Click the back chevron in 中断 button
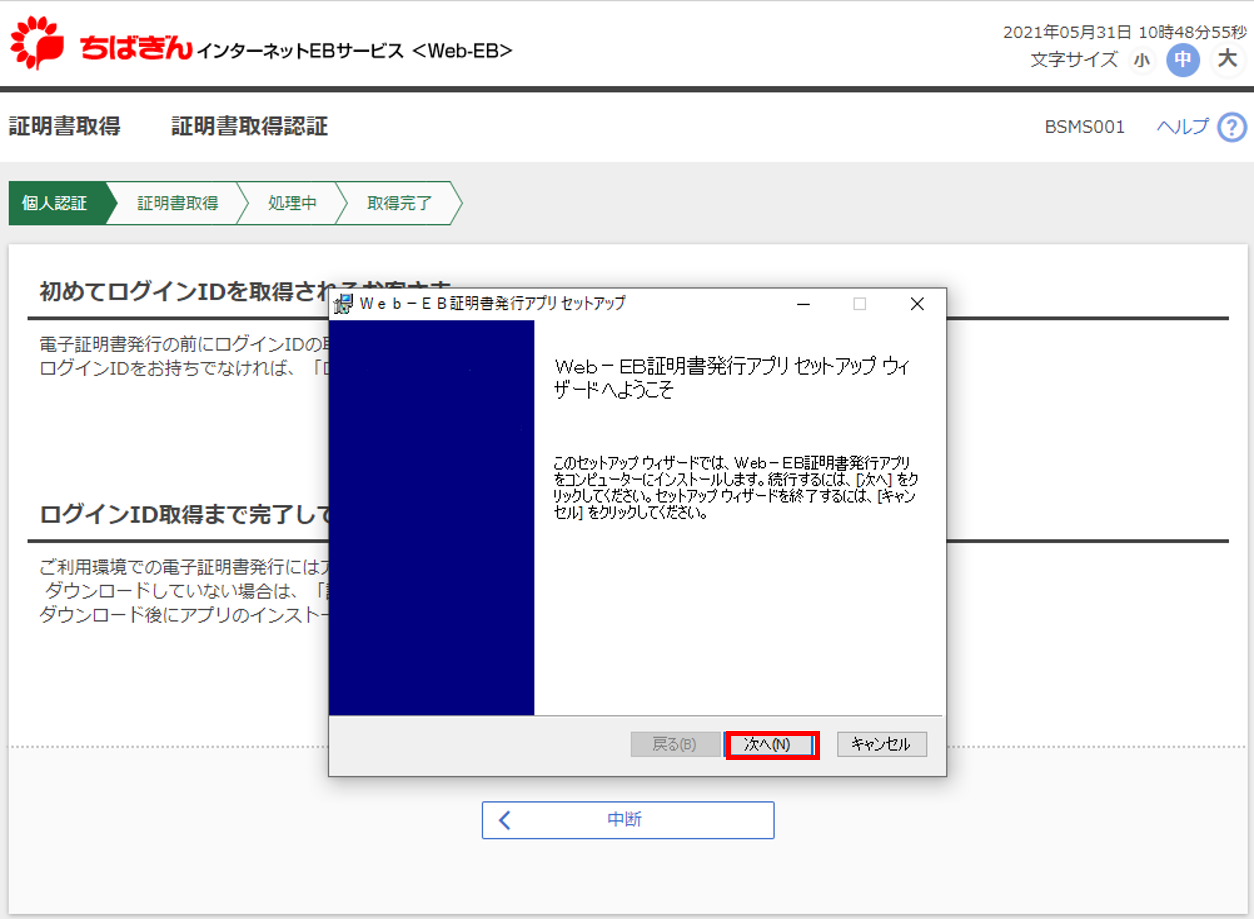 505,820
